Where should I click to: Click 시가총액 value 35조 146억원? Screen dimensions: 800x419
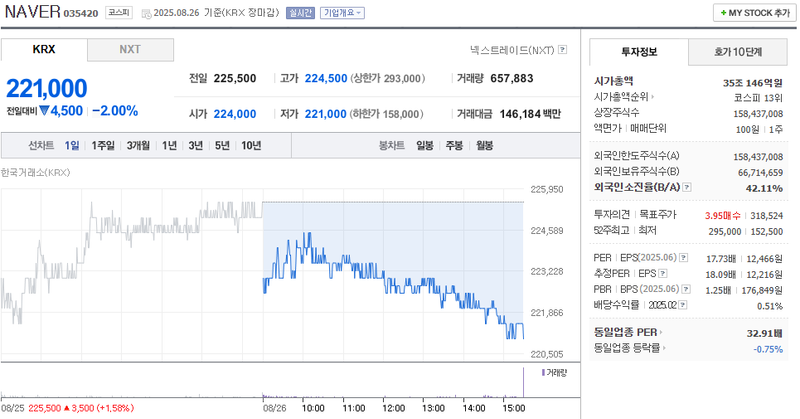tap(753, 83)
